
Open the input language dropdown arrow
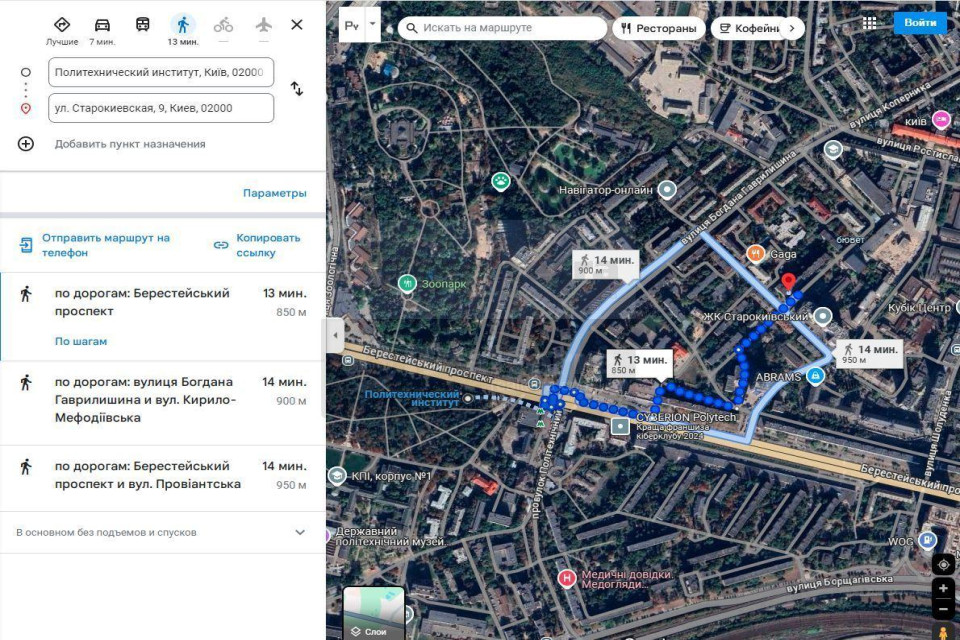point(372,25)
